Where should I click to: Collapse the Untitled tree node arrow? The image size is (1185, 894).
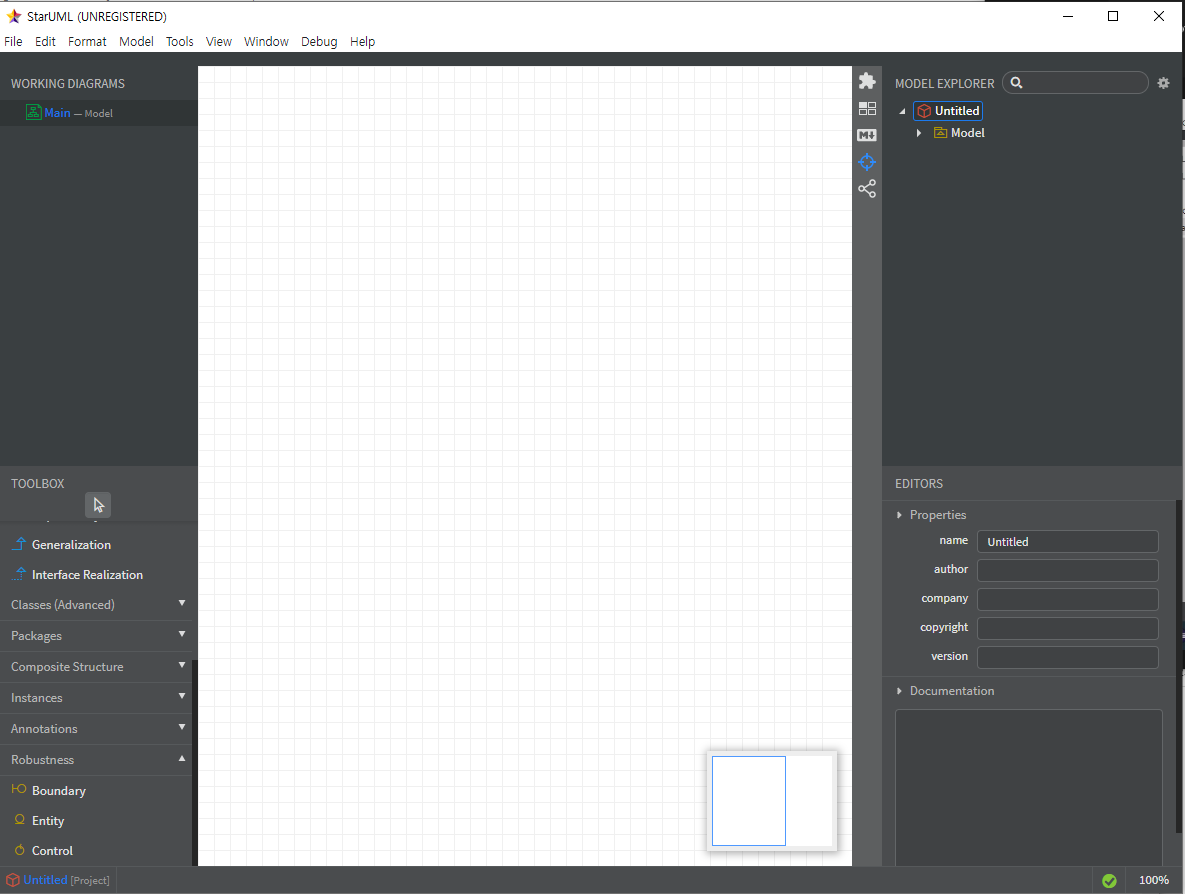tap(902, 111)
